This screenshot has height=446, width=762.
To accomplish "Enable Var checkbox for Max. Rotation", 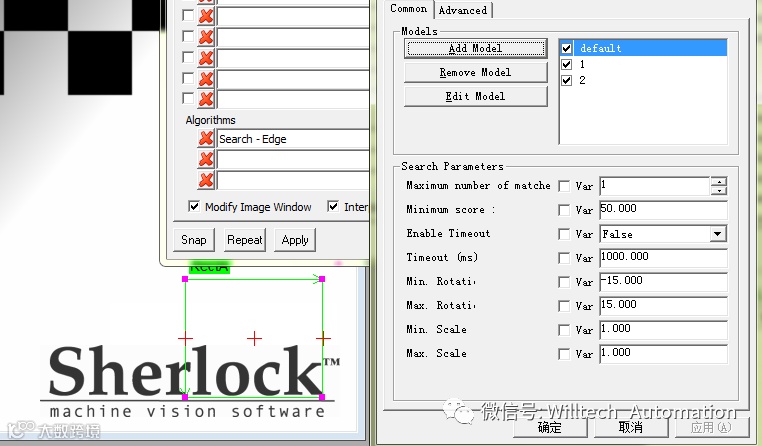I will [x=564, y=306].
